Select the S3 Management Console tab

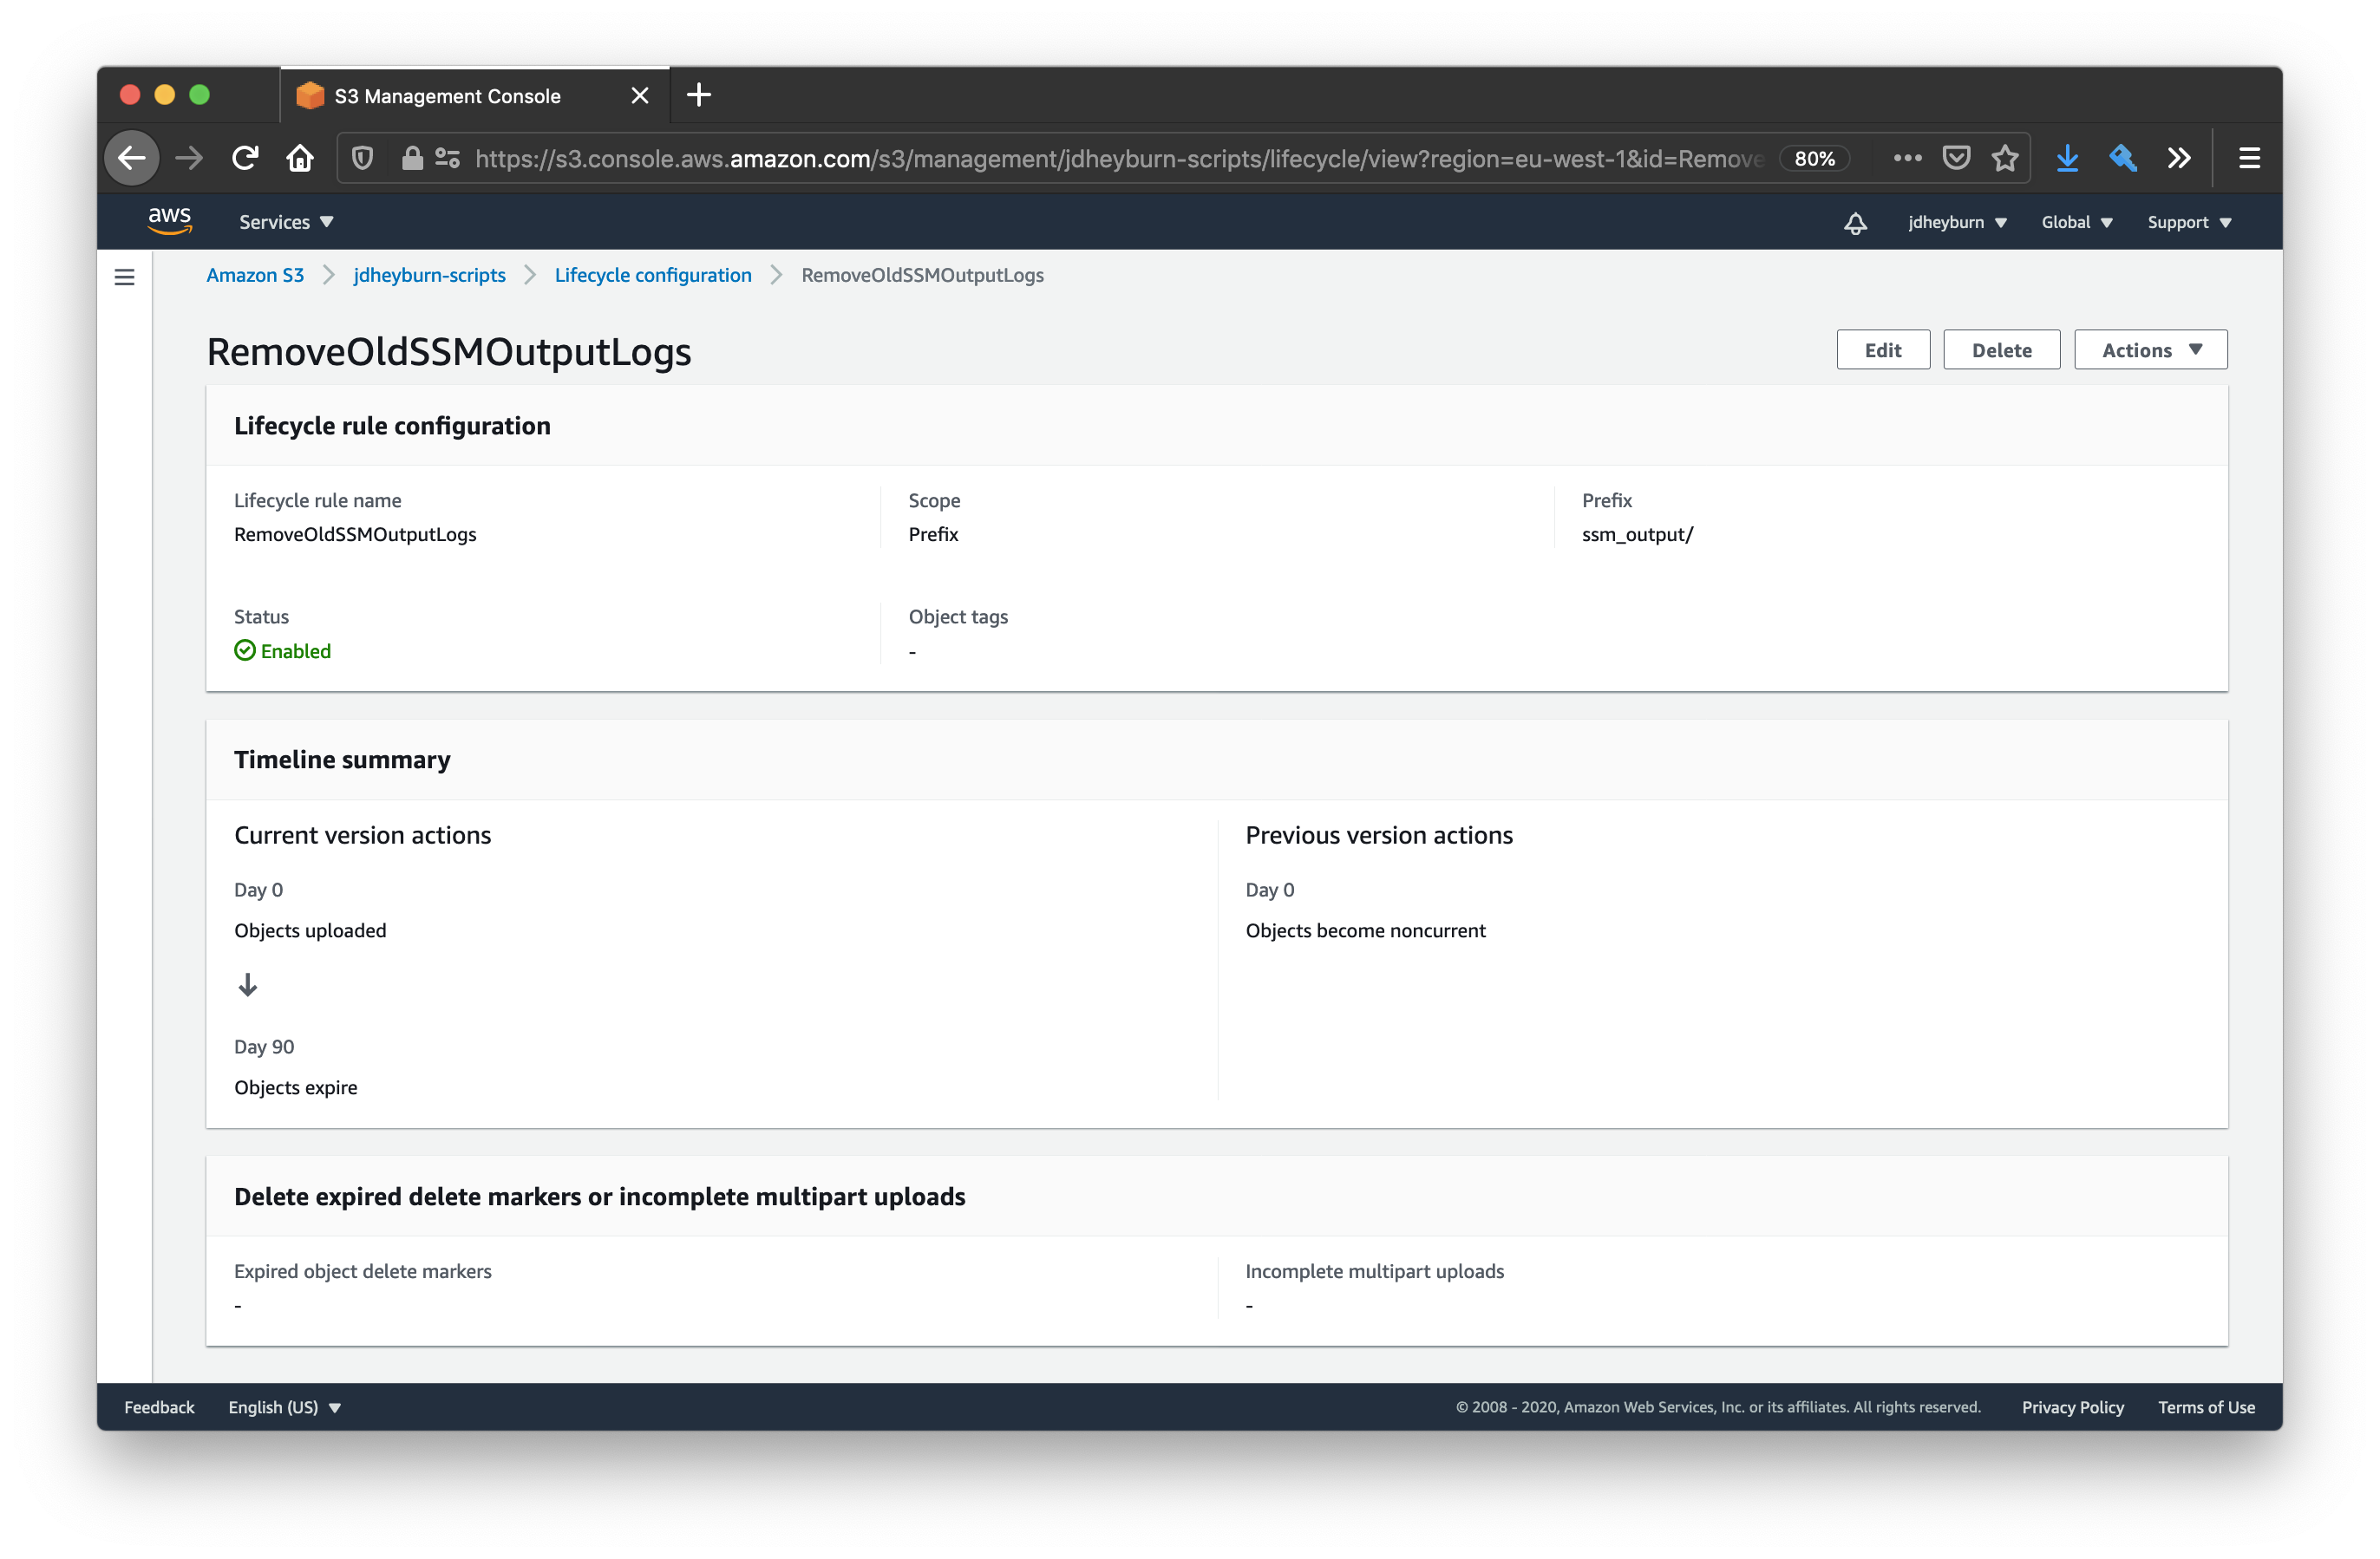(475, 95)
